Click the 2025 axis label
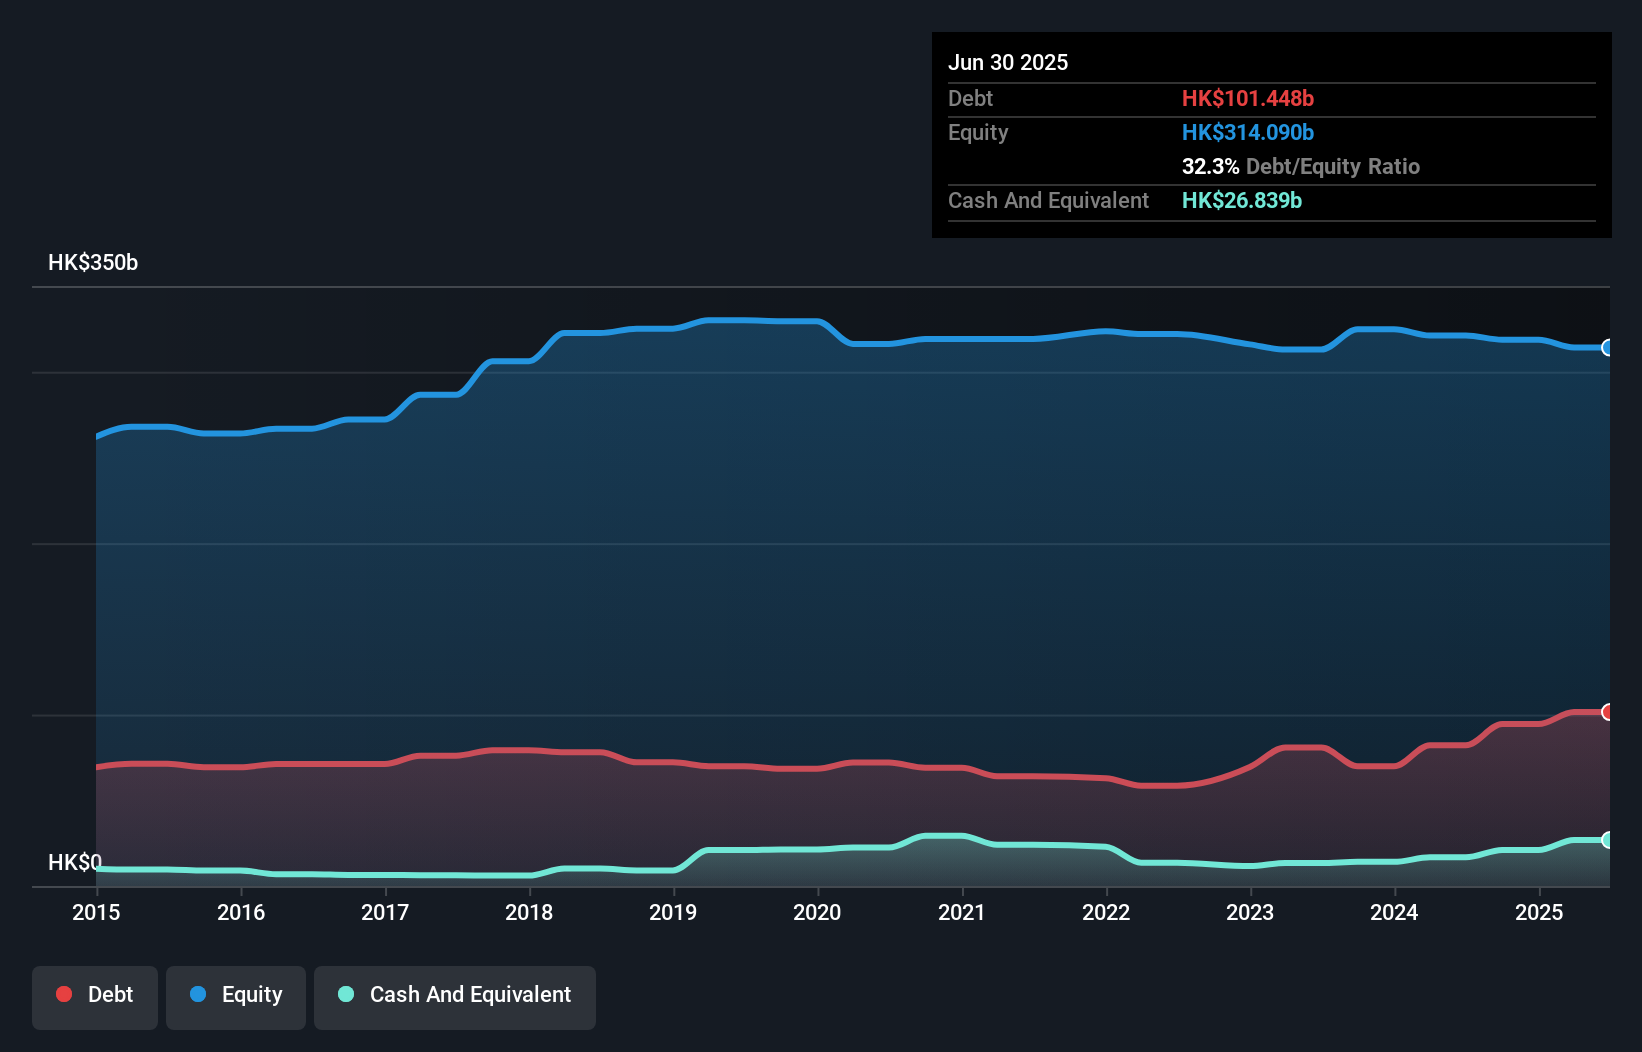 [1539, 912]
